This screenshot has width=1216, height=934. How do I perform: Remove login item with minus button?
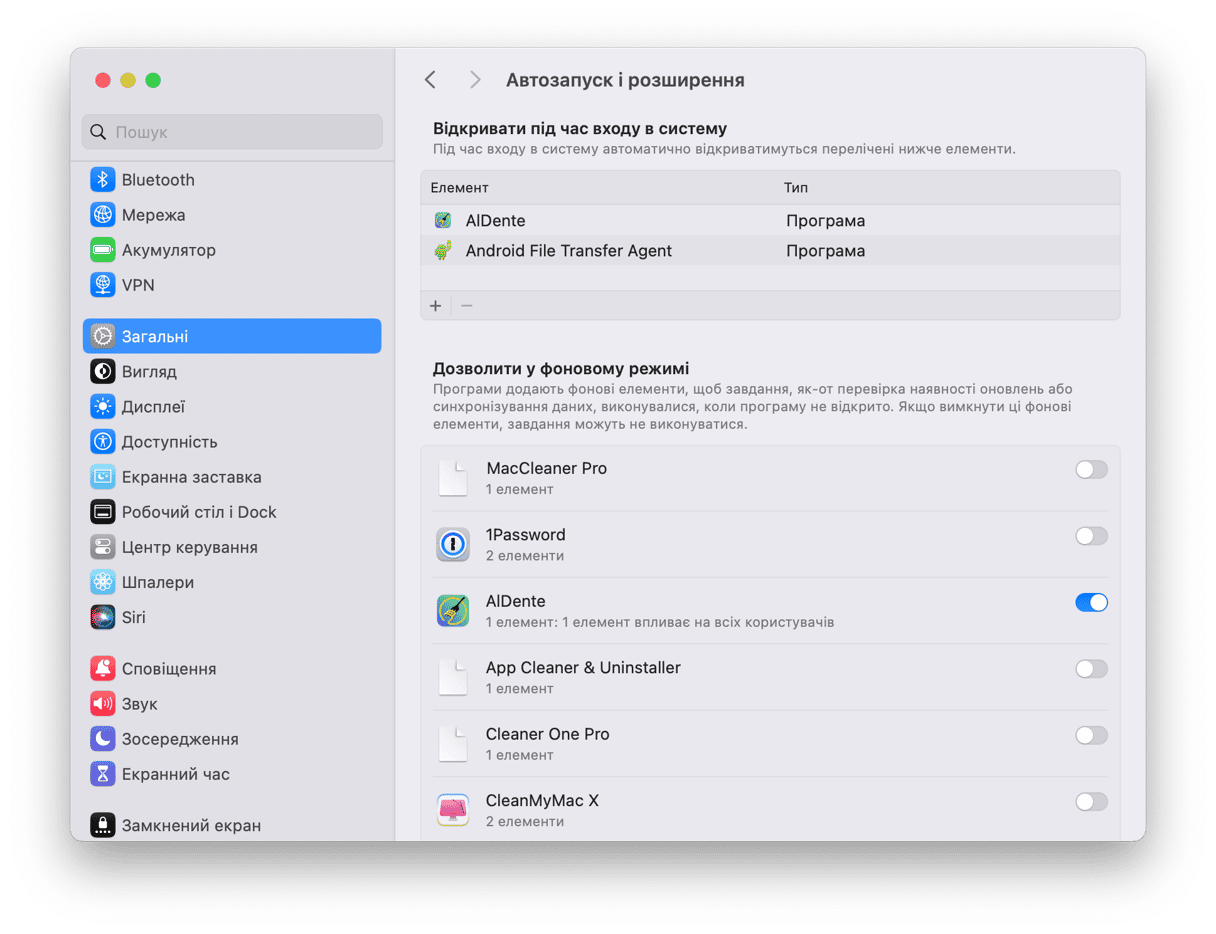[466, 306]
